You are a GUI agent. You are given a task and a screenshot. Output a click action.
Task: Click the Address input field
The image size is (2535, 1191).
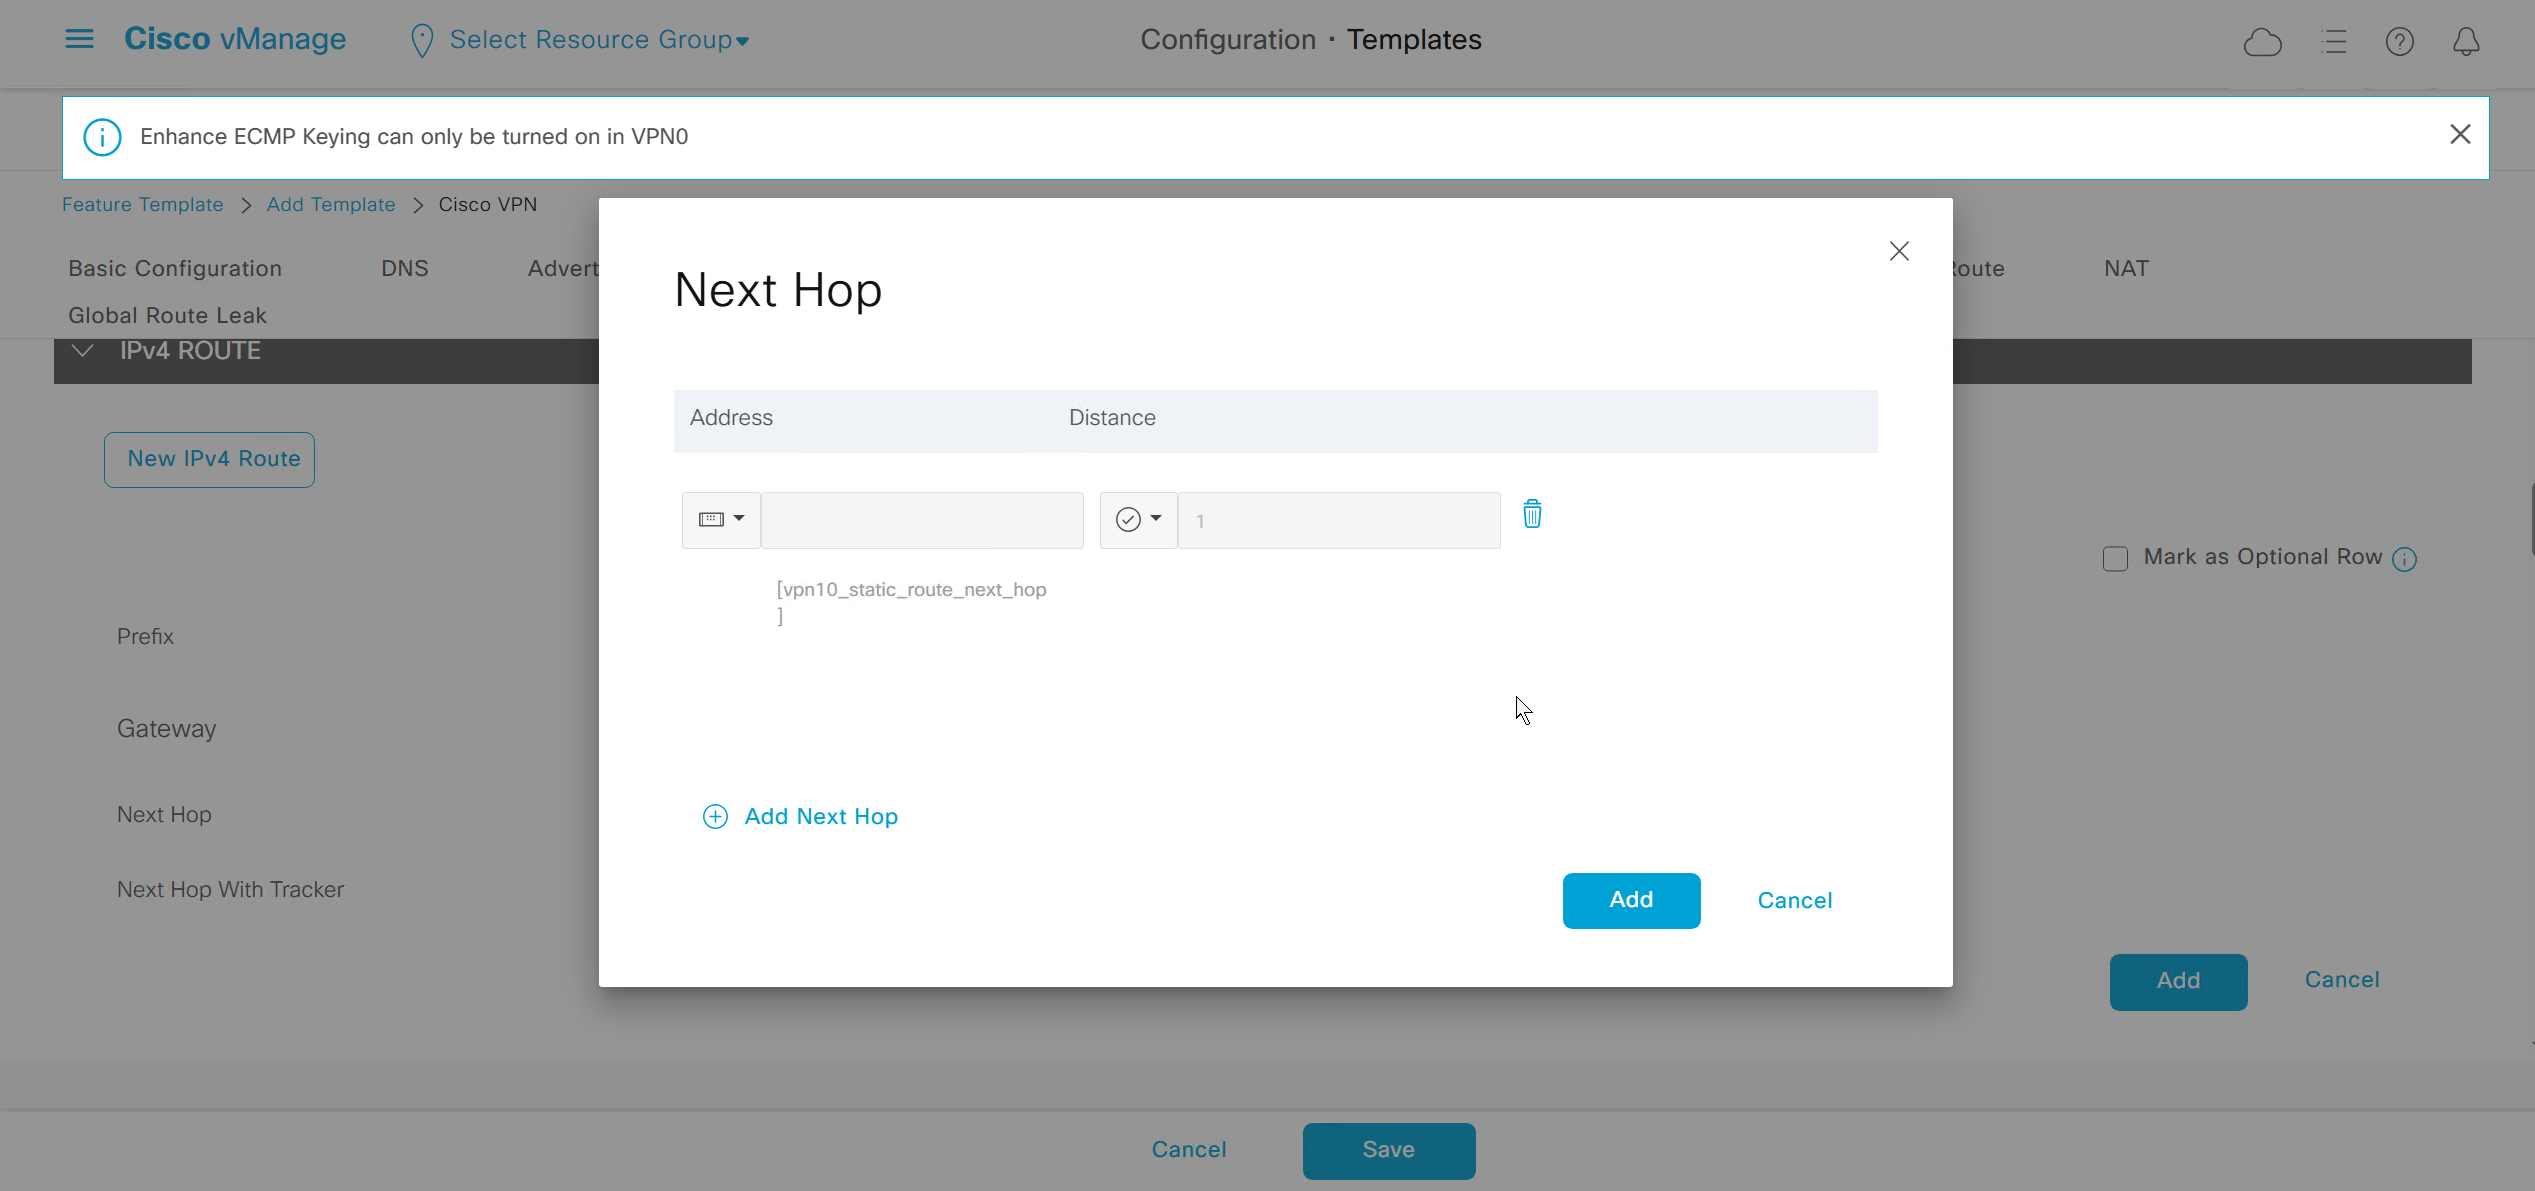tap(921, 520)
